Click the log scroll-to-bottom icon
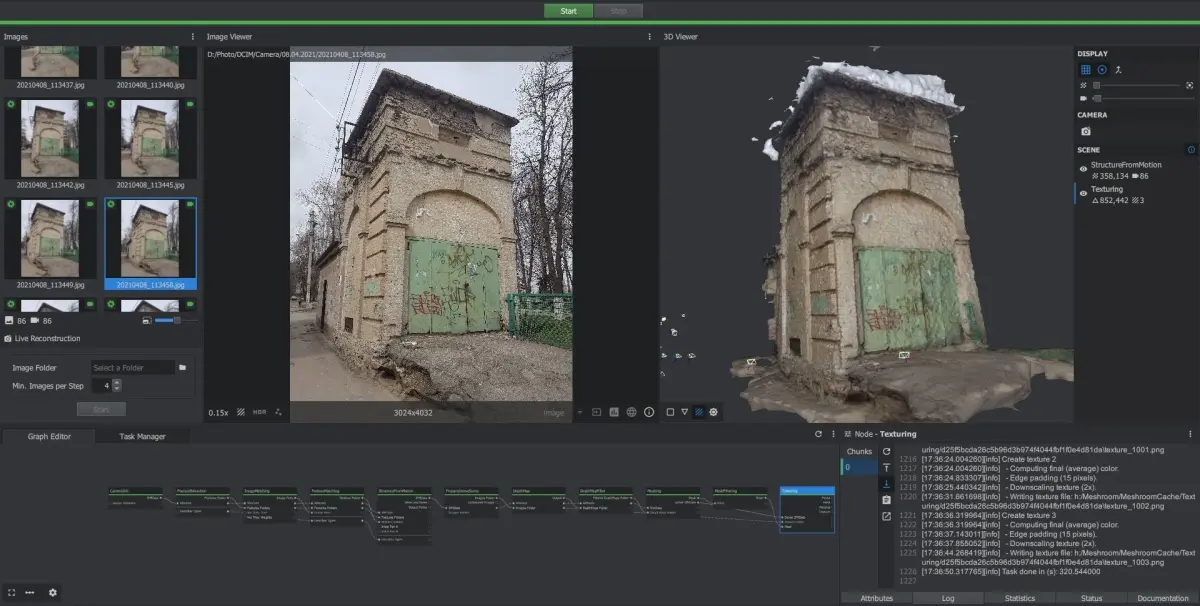 [886, 483]
